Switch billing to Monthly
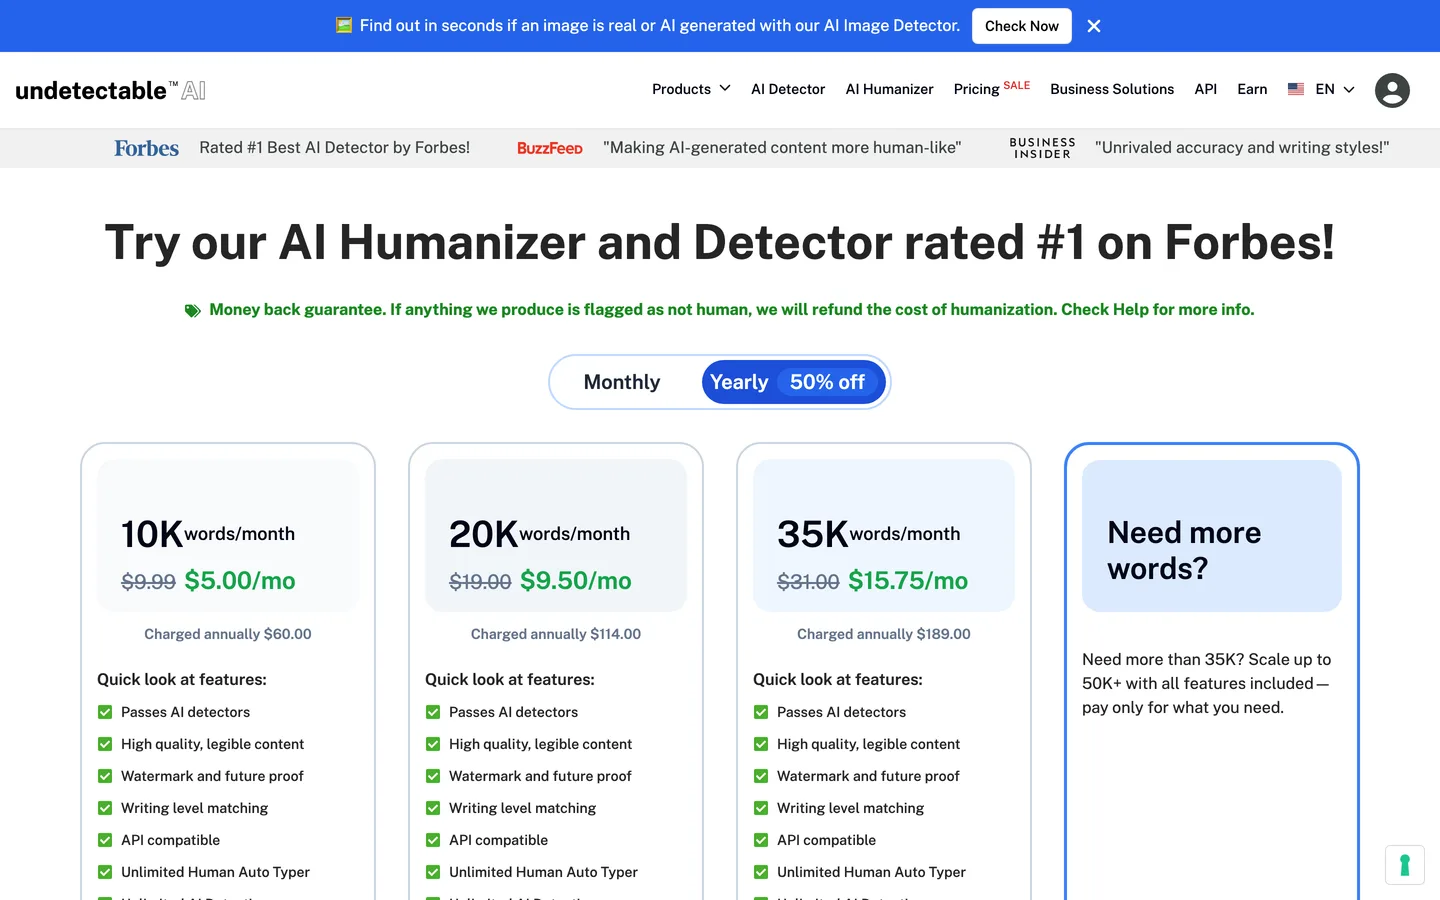1440x900 pixels. coord(622,382)
